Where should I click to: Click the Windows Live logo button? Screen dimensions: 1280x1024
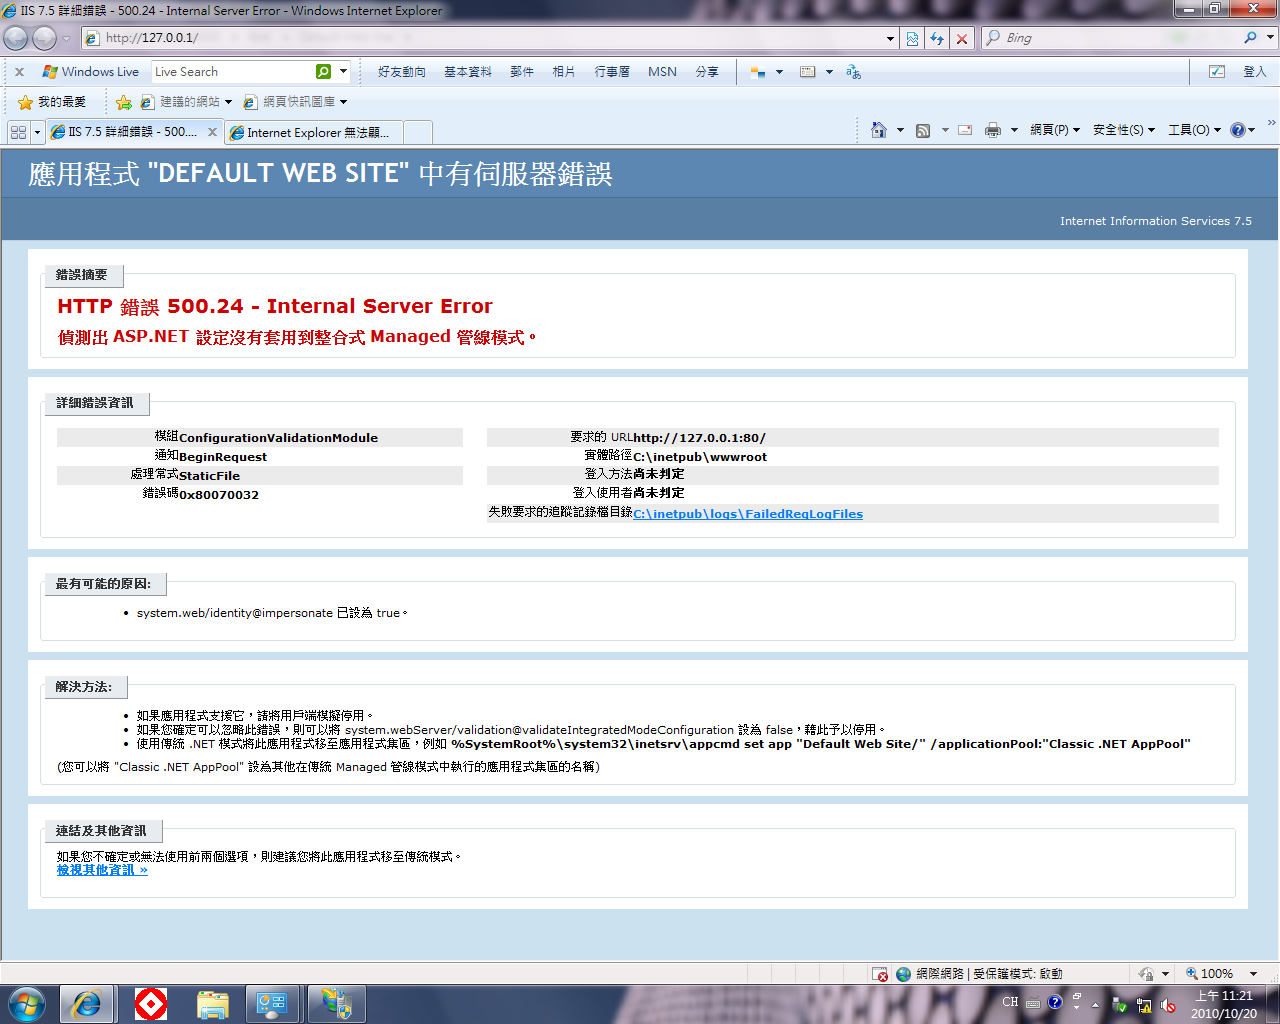(91, 72)
